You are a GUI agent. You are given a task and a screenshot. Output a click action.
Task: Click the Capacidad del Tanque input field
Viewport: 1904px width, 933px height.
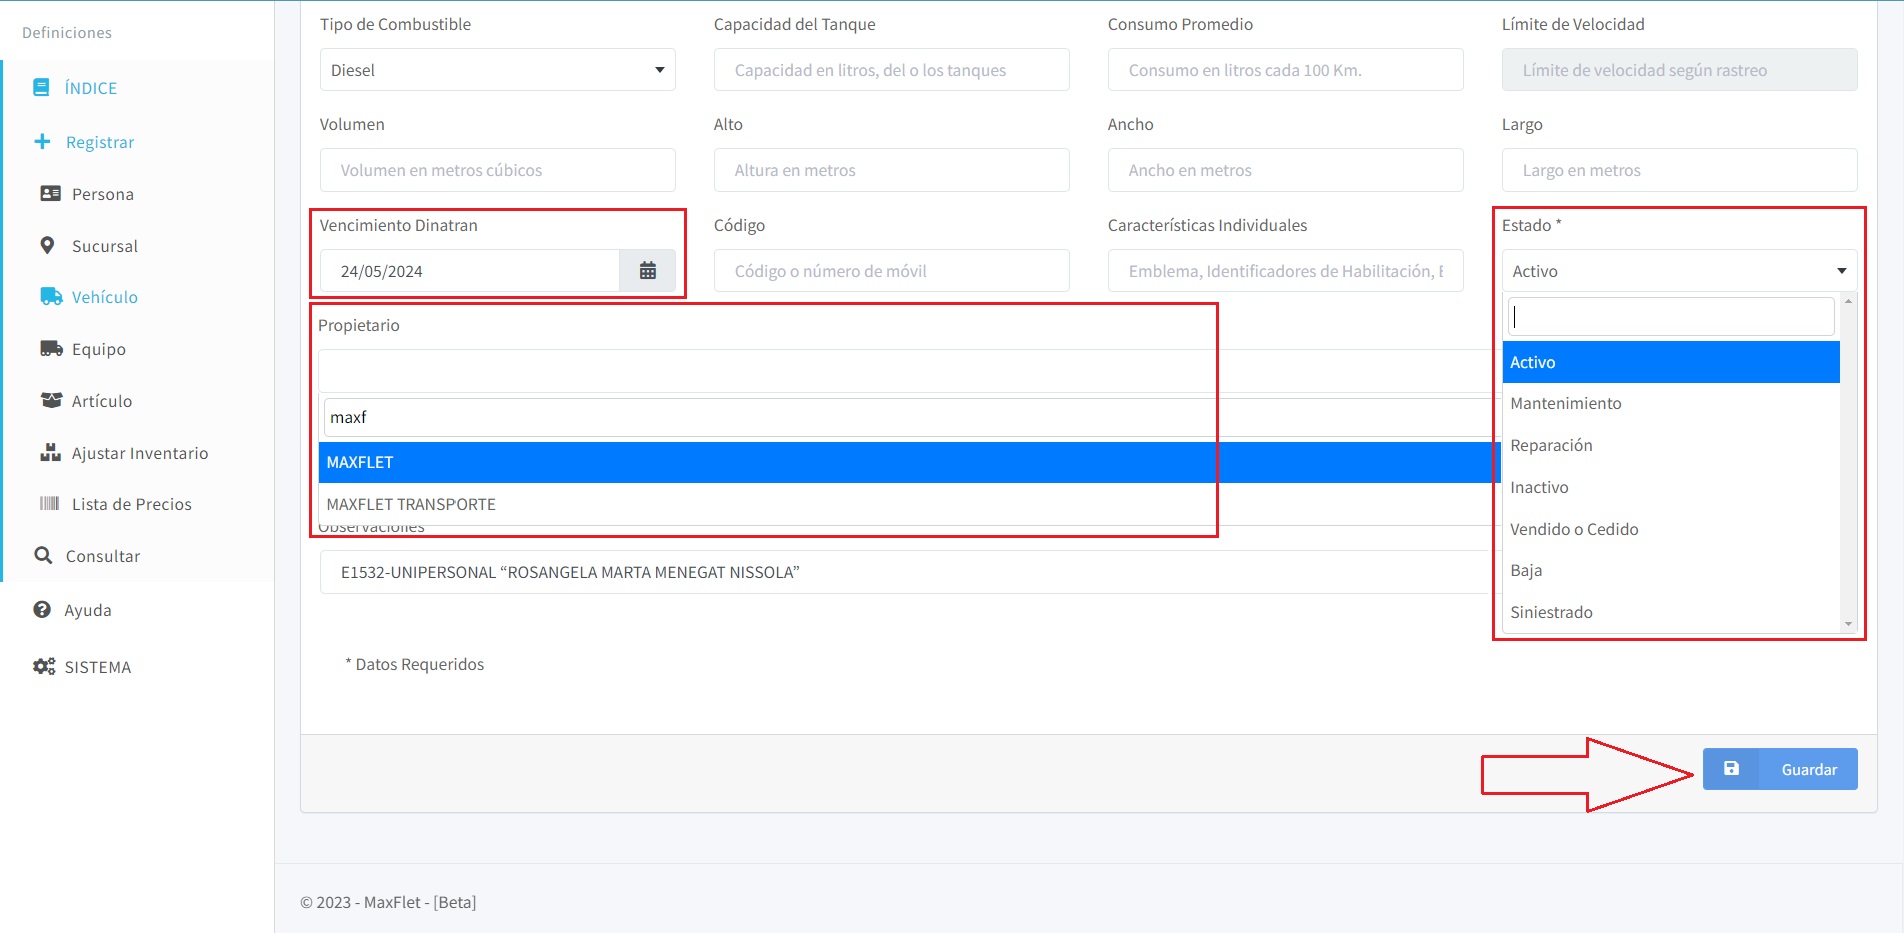[x=891, y=70]
